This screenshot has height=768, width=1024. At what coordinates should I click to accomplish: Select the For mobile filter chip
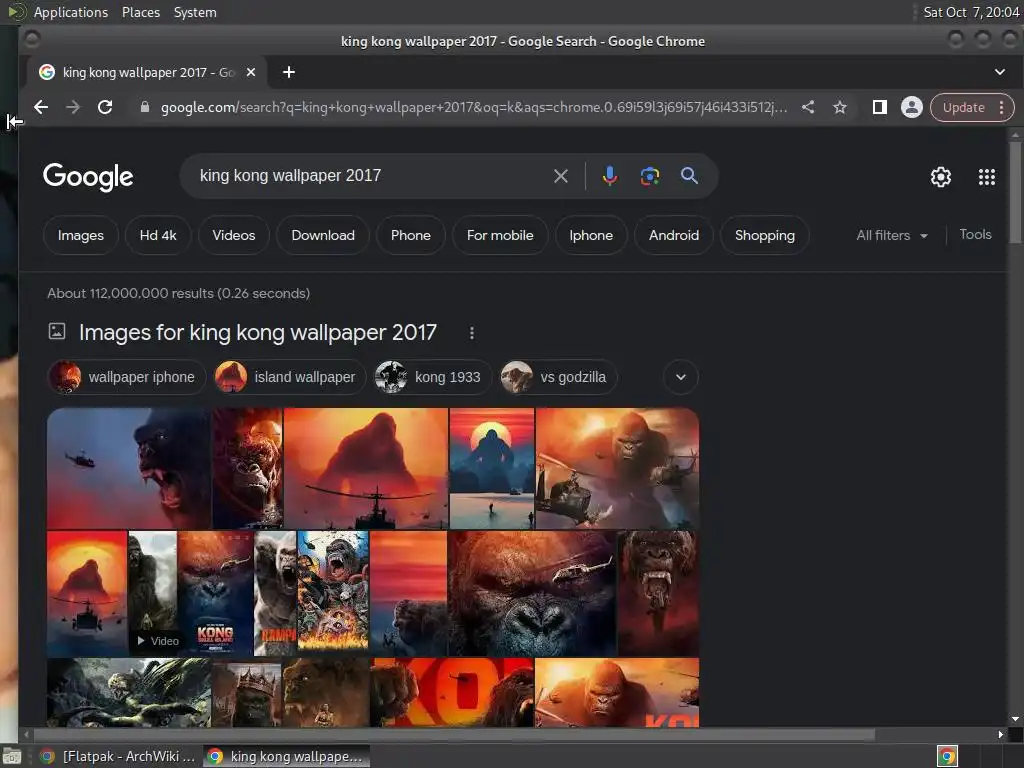tap(500, 235)
